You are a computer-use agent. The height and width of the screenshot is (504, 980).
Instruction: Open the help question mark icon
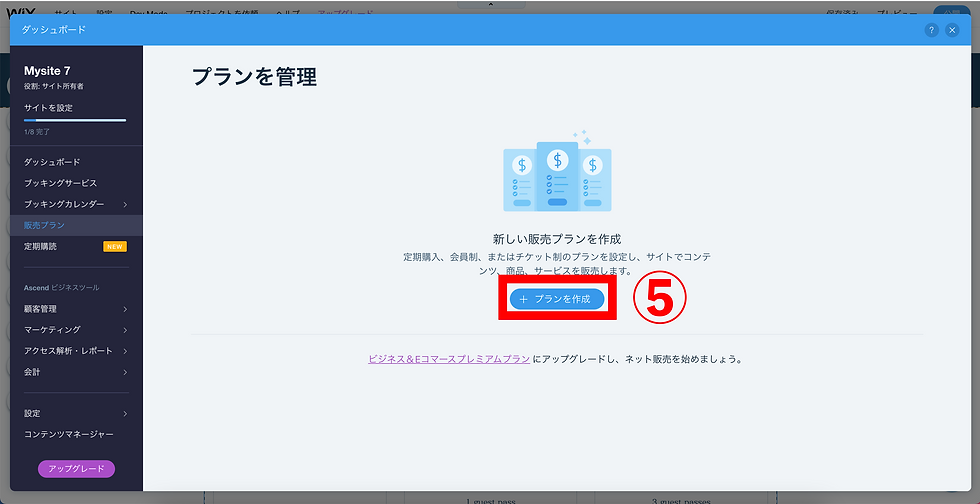pyautogui.click(x=931, y=30)
